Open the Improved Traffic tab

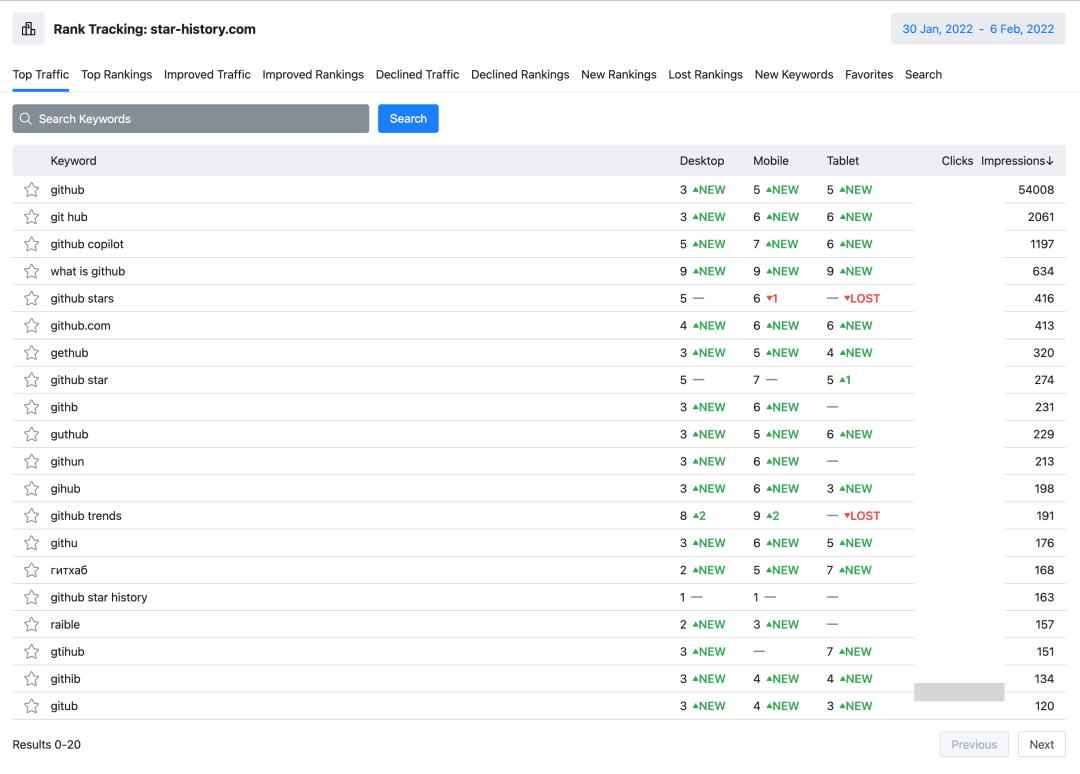click(x=207, y=74)
